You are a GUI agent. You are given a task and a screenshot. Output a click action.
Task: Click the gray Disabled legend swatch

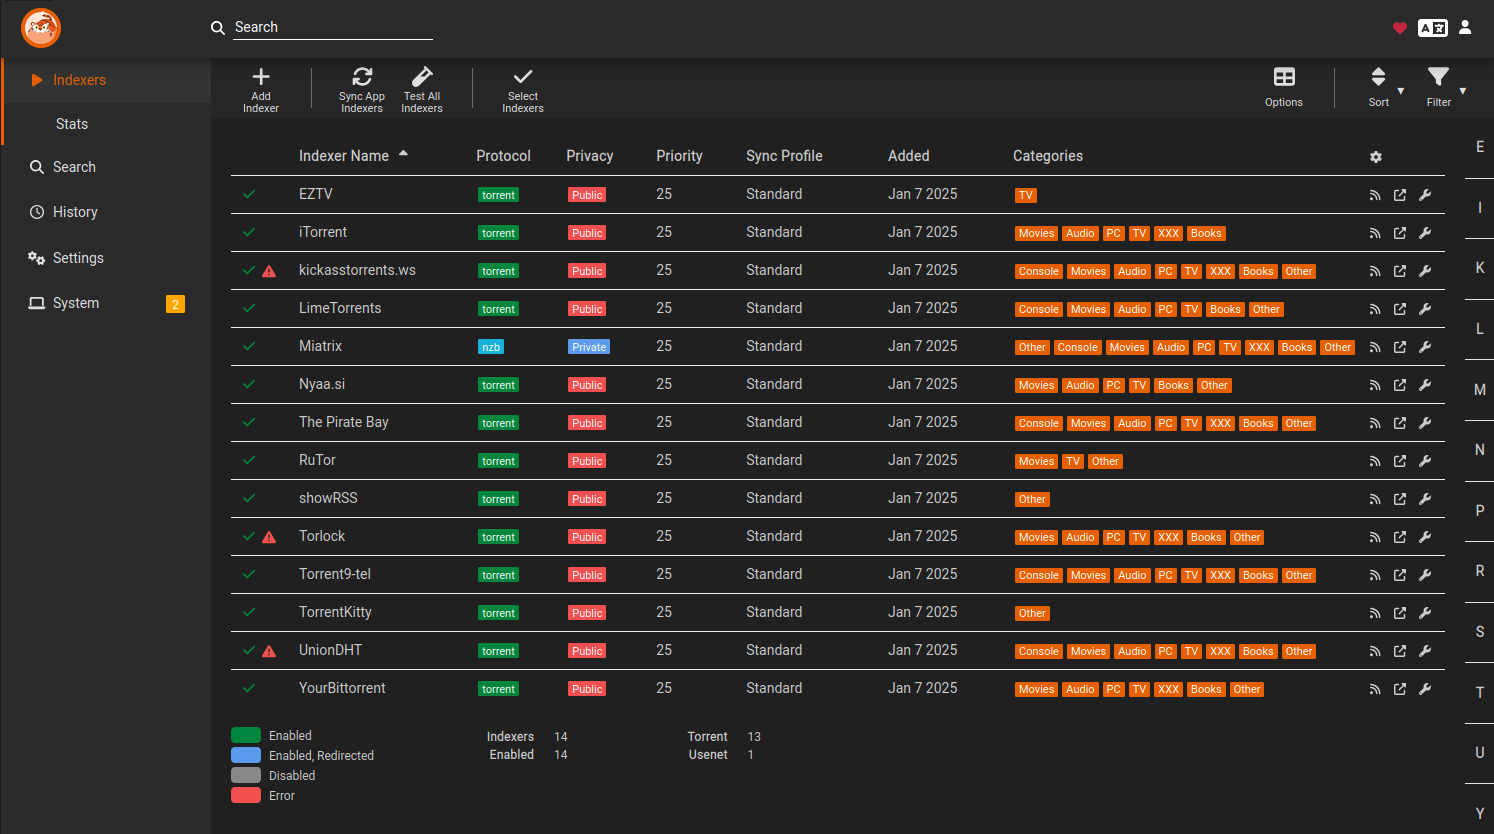(246, 775)
